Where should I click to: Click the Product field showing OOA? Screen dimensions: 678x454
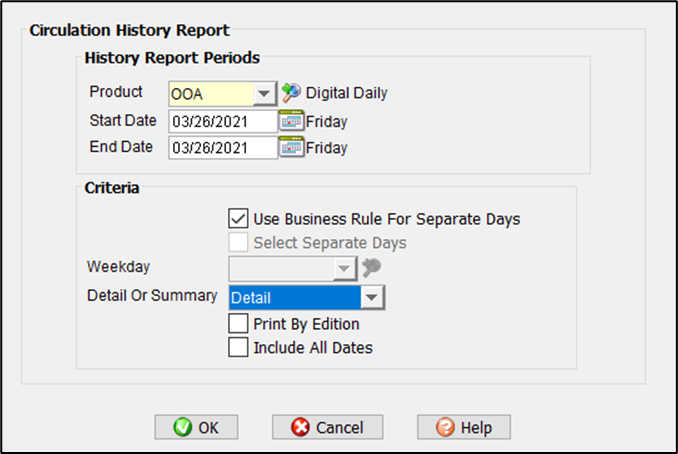tap(209, 93)
